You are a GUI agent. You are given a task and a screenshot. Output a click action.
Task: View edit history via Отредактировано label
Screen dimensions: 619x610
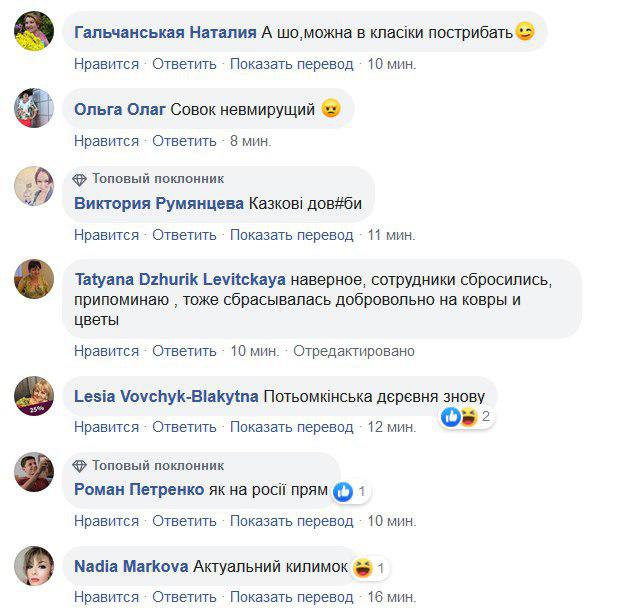click(353, 351)
